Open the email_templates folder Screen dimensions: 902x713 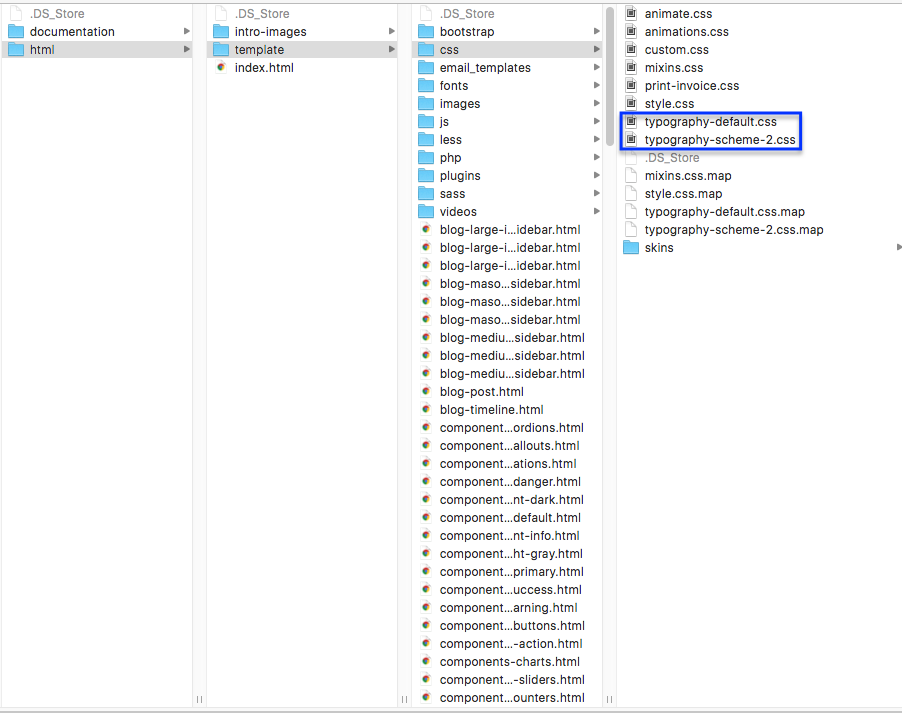[x=485, y=68]
